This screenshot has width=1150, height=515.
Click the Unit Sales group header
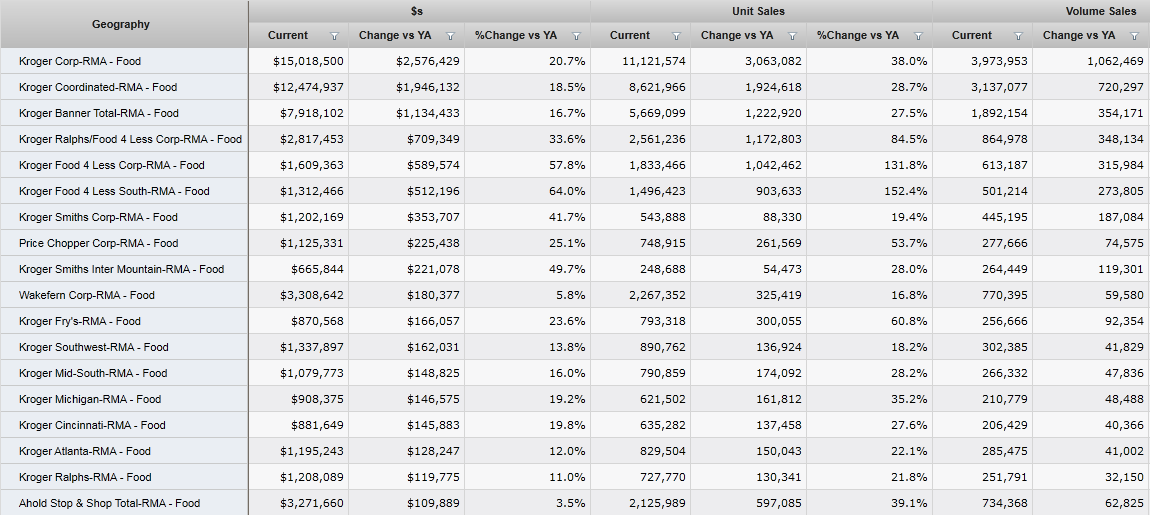758,11
